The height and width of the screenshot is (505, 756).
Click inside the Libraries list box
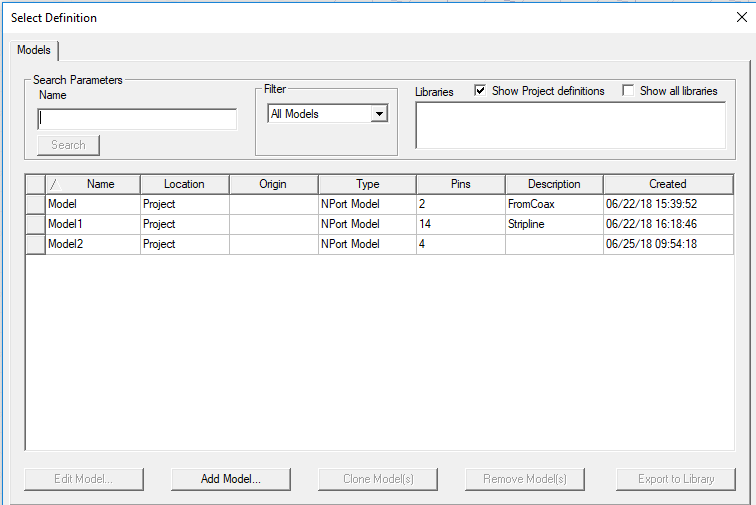570,125
